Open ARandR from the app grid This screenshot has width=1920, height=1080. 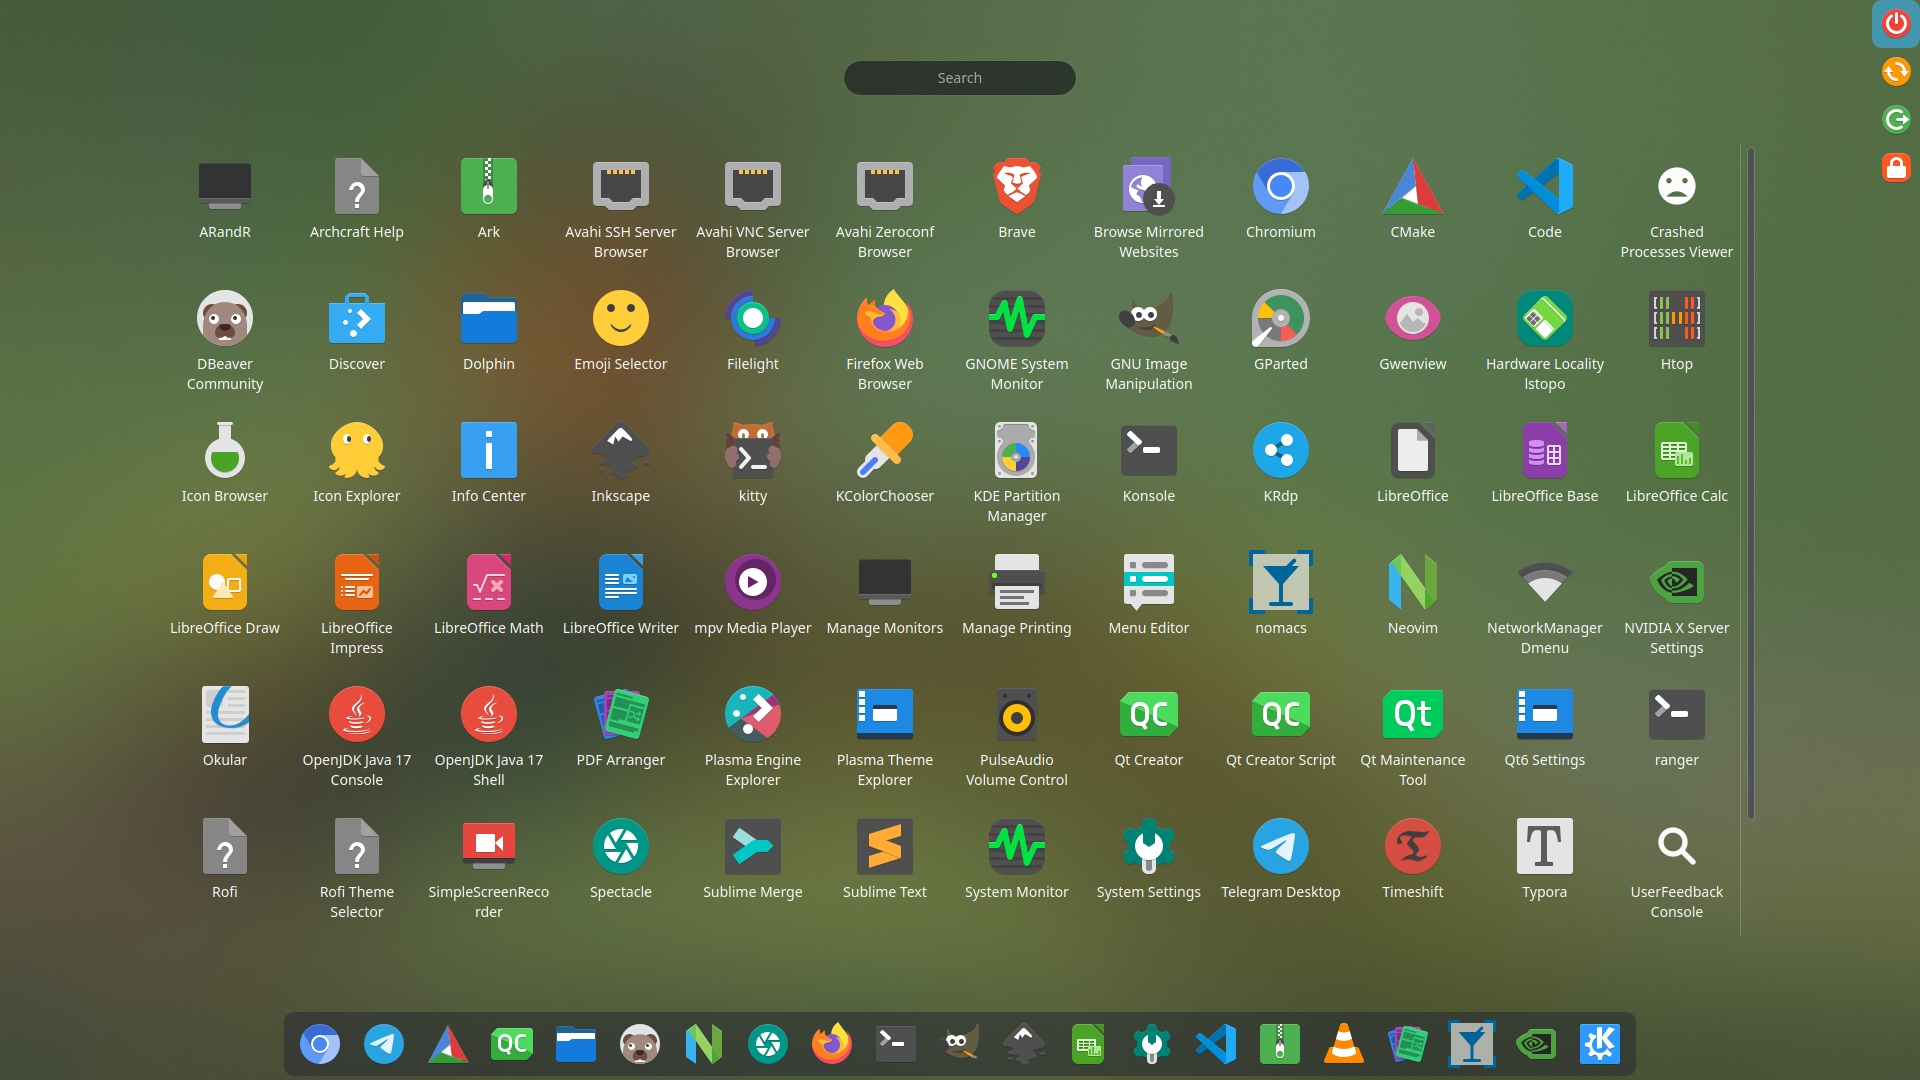coord(225,200)
